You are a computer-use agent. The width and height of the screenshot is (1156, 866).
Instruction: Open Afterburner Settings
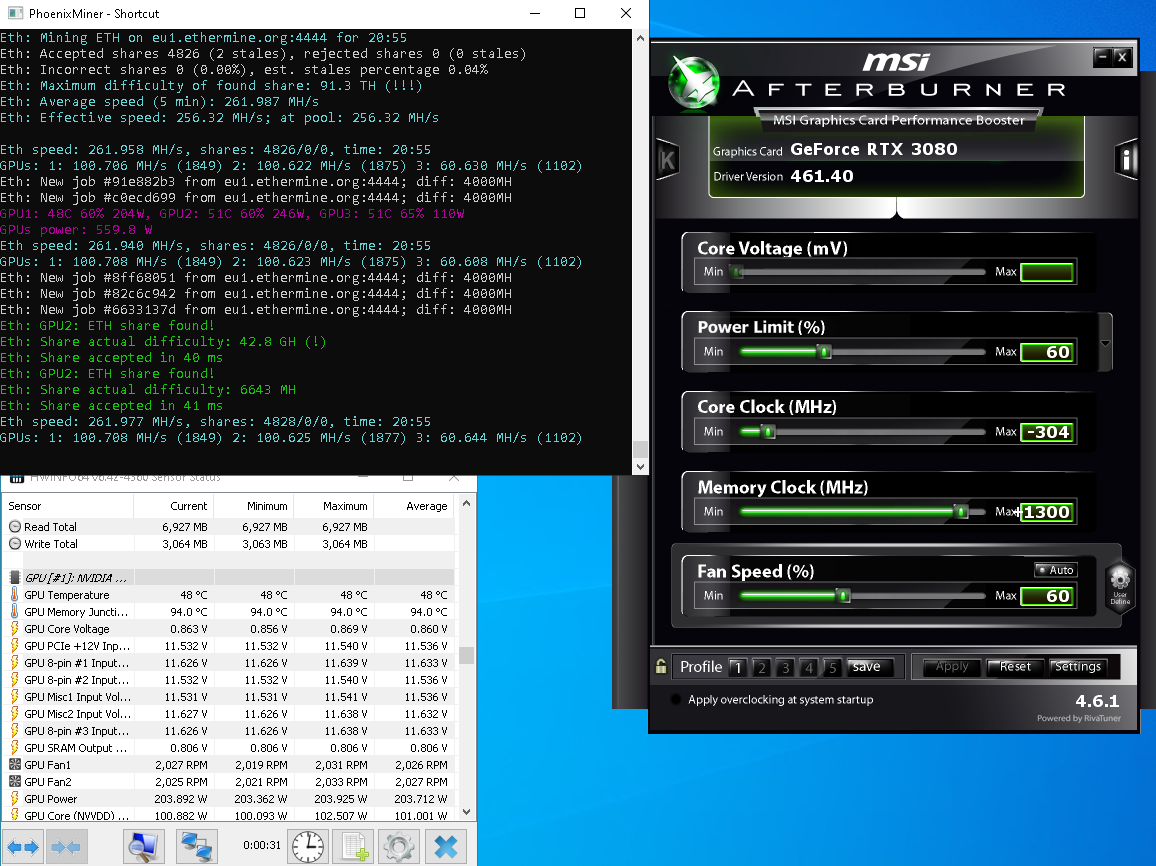click(x=1077, y=667)
